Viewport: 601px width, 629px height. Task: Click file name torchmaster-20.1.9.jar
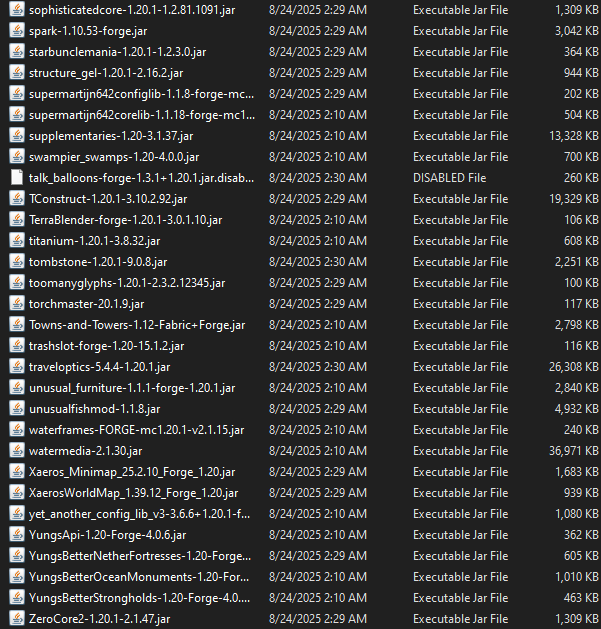[86, 304]
